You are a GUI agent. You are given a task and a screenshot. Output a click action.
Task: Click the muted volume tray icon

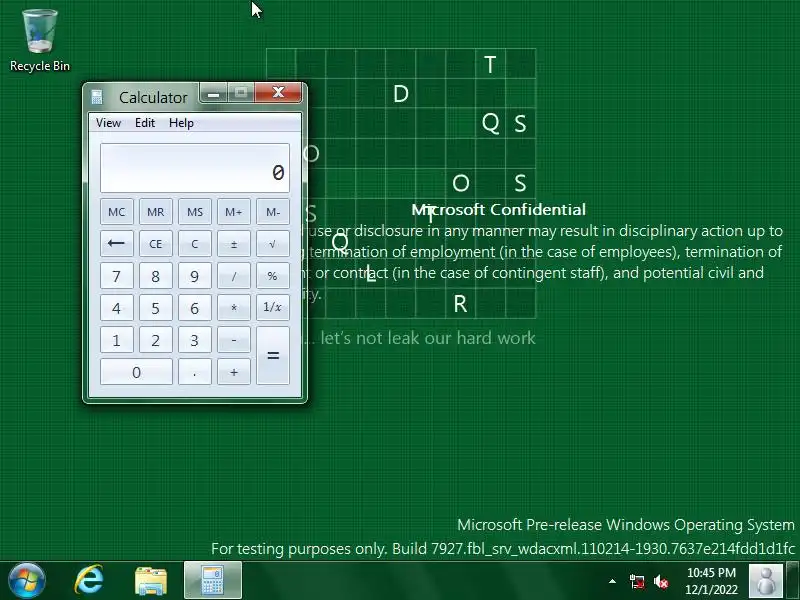point(661,582)
